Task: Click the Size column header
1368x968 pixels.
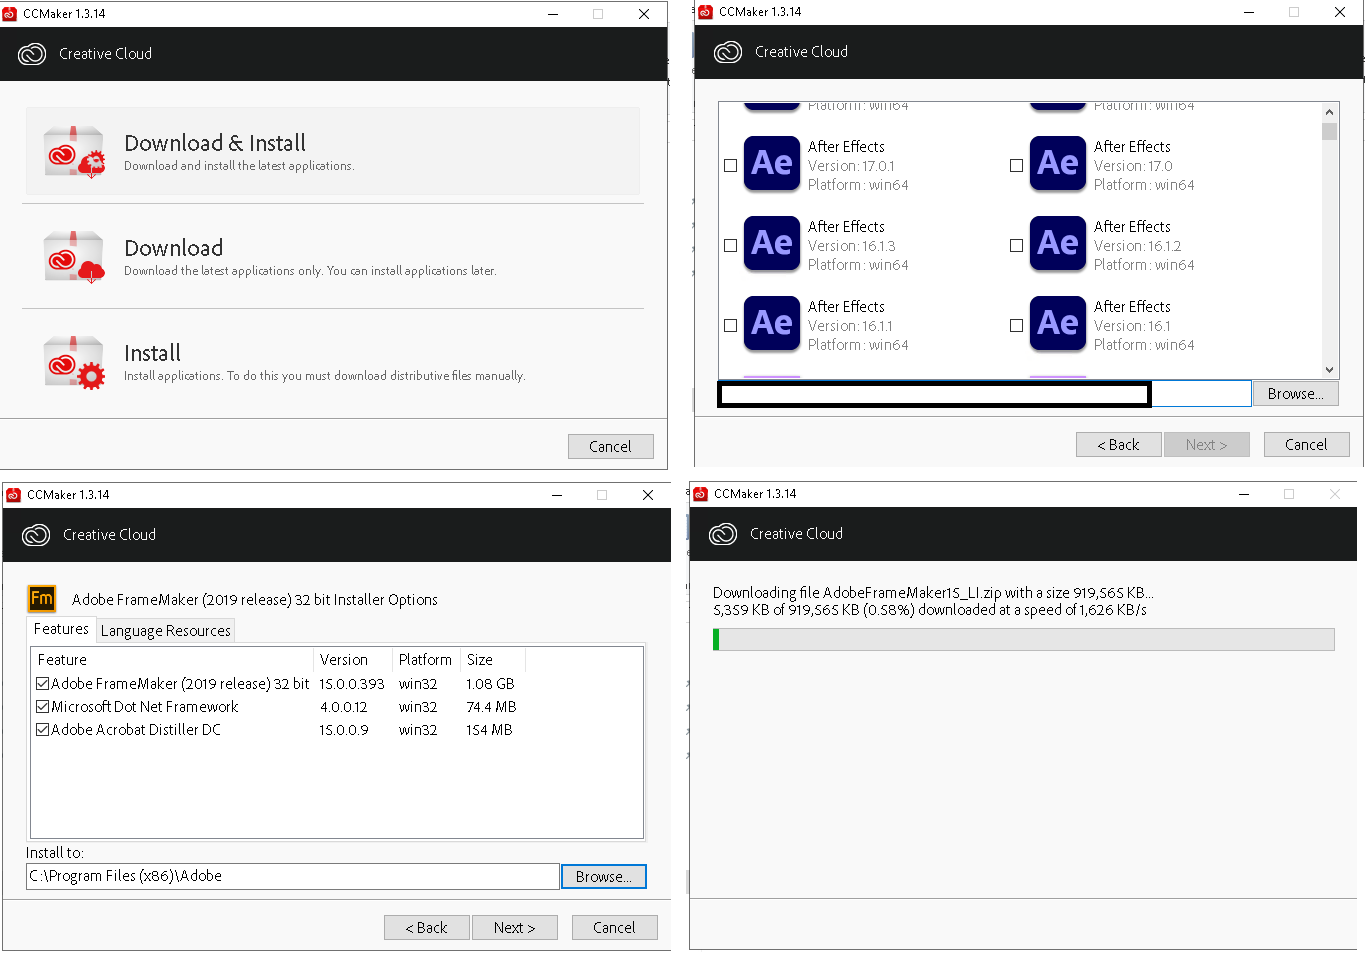Action: [x=493, y=660]
